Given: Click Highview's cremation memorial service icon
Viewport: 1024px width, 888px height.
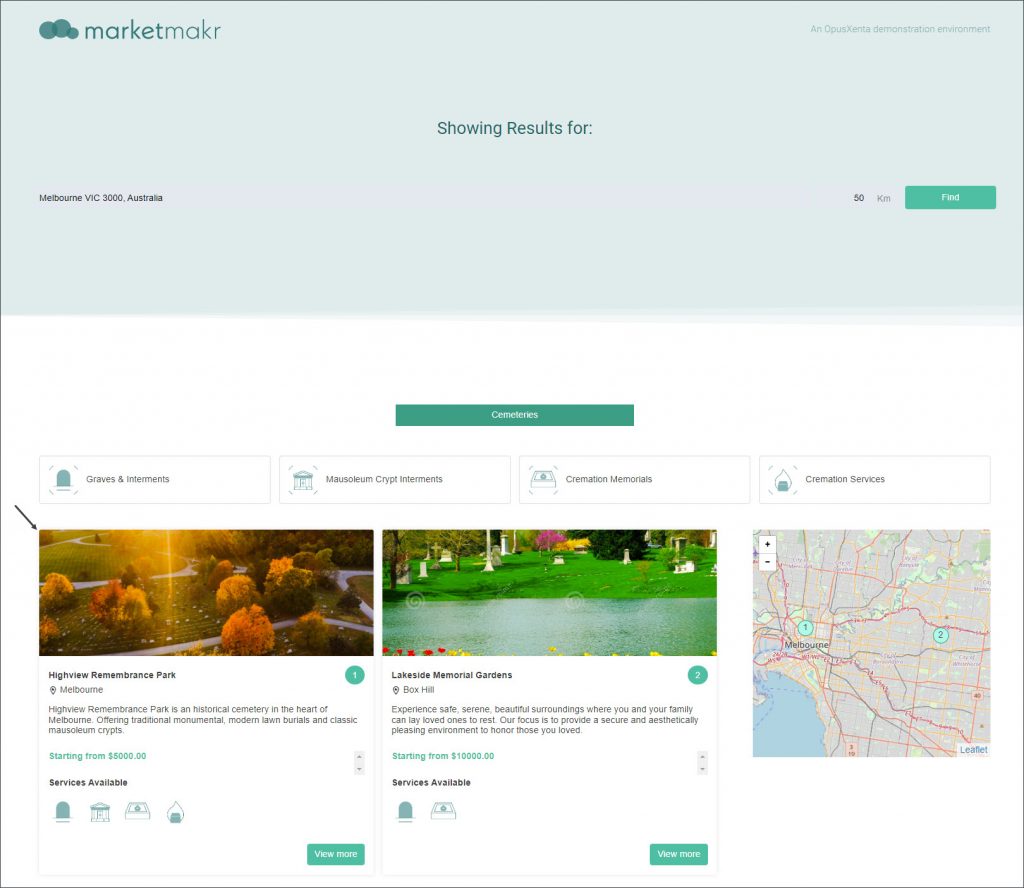Looking at the screenshot, I should click(x=137, y=810).
